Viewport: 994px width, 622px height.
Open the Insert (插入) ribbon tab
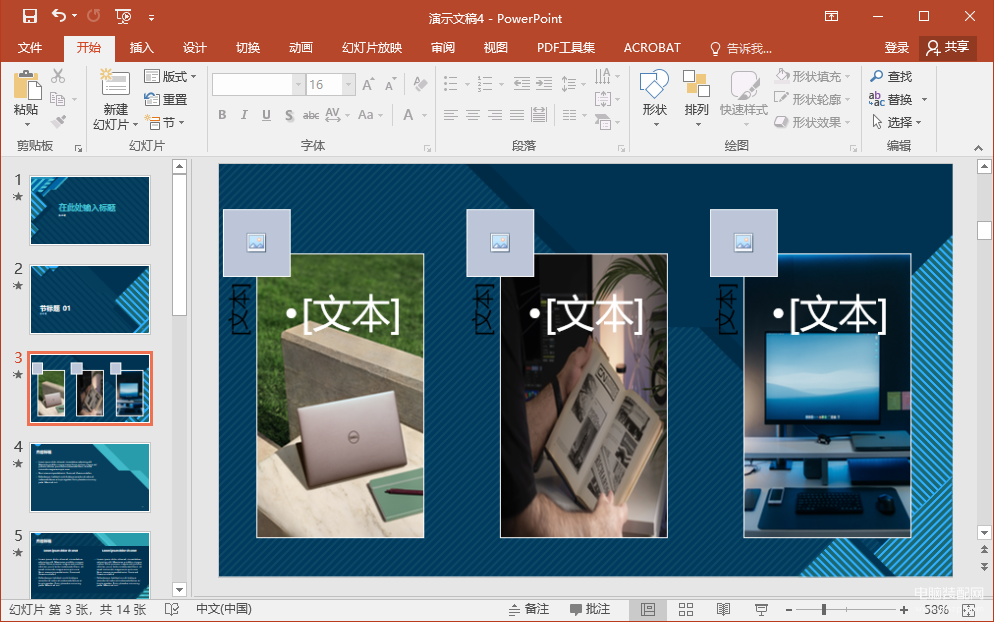(x=141, y=48)
